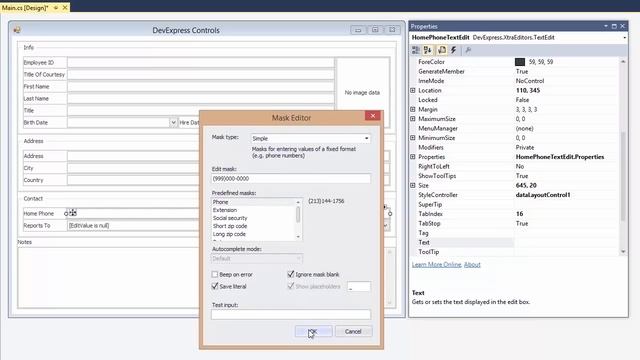Expand Margin property
The width and height of the screenshot is (640, 360).
point(413,109)
